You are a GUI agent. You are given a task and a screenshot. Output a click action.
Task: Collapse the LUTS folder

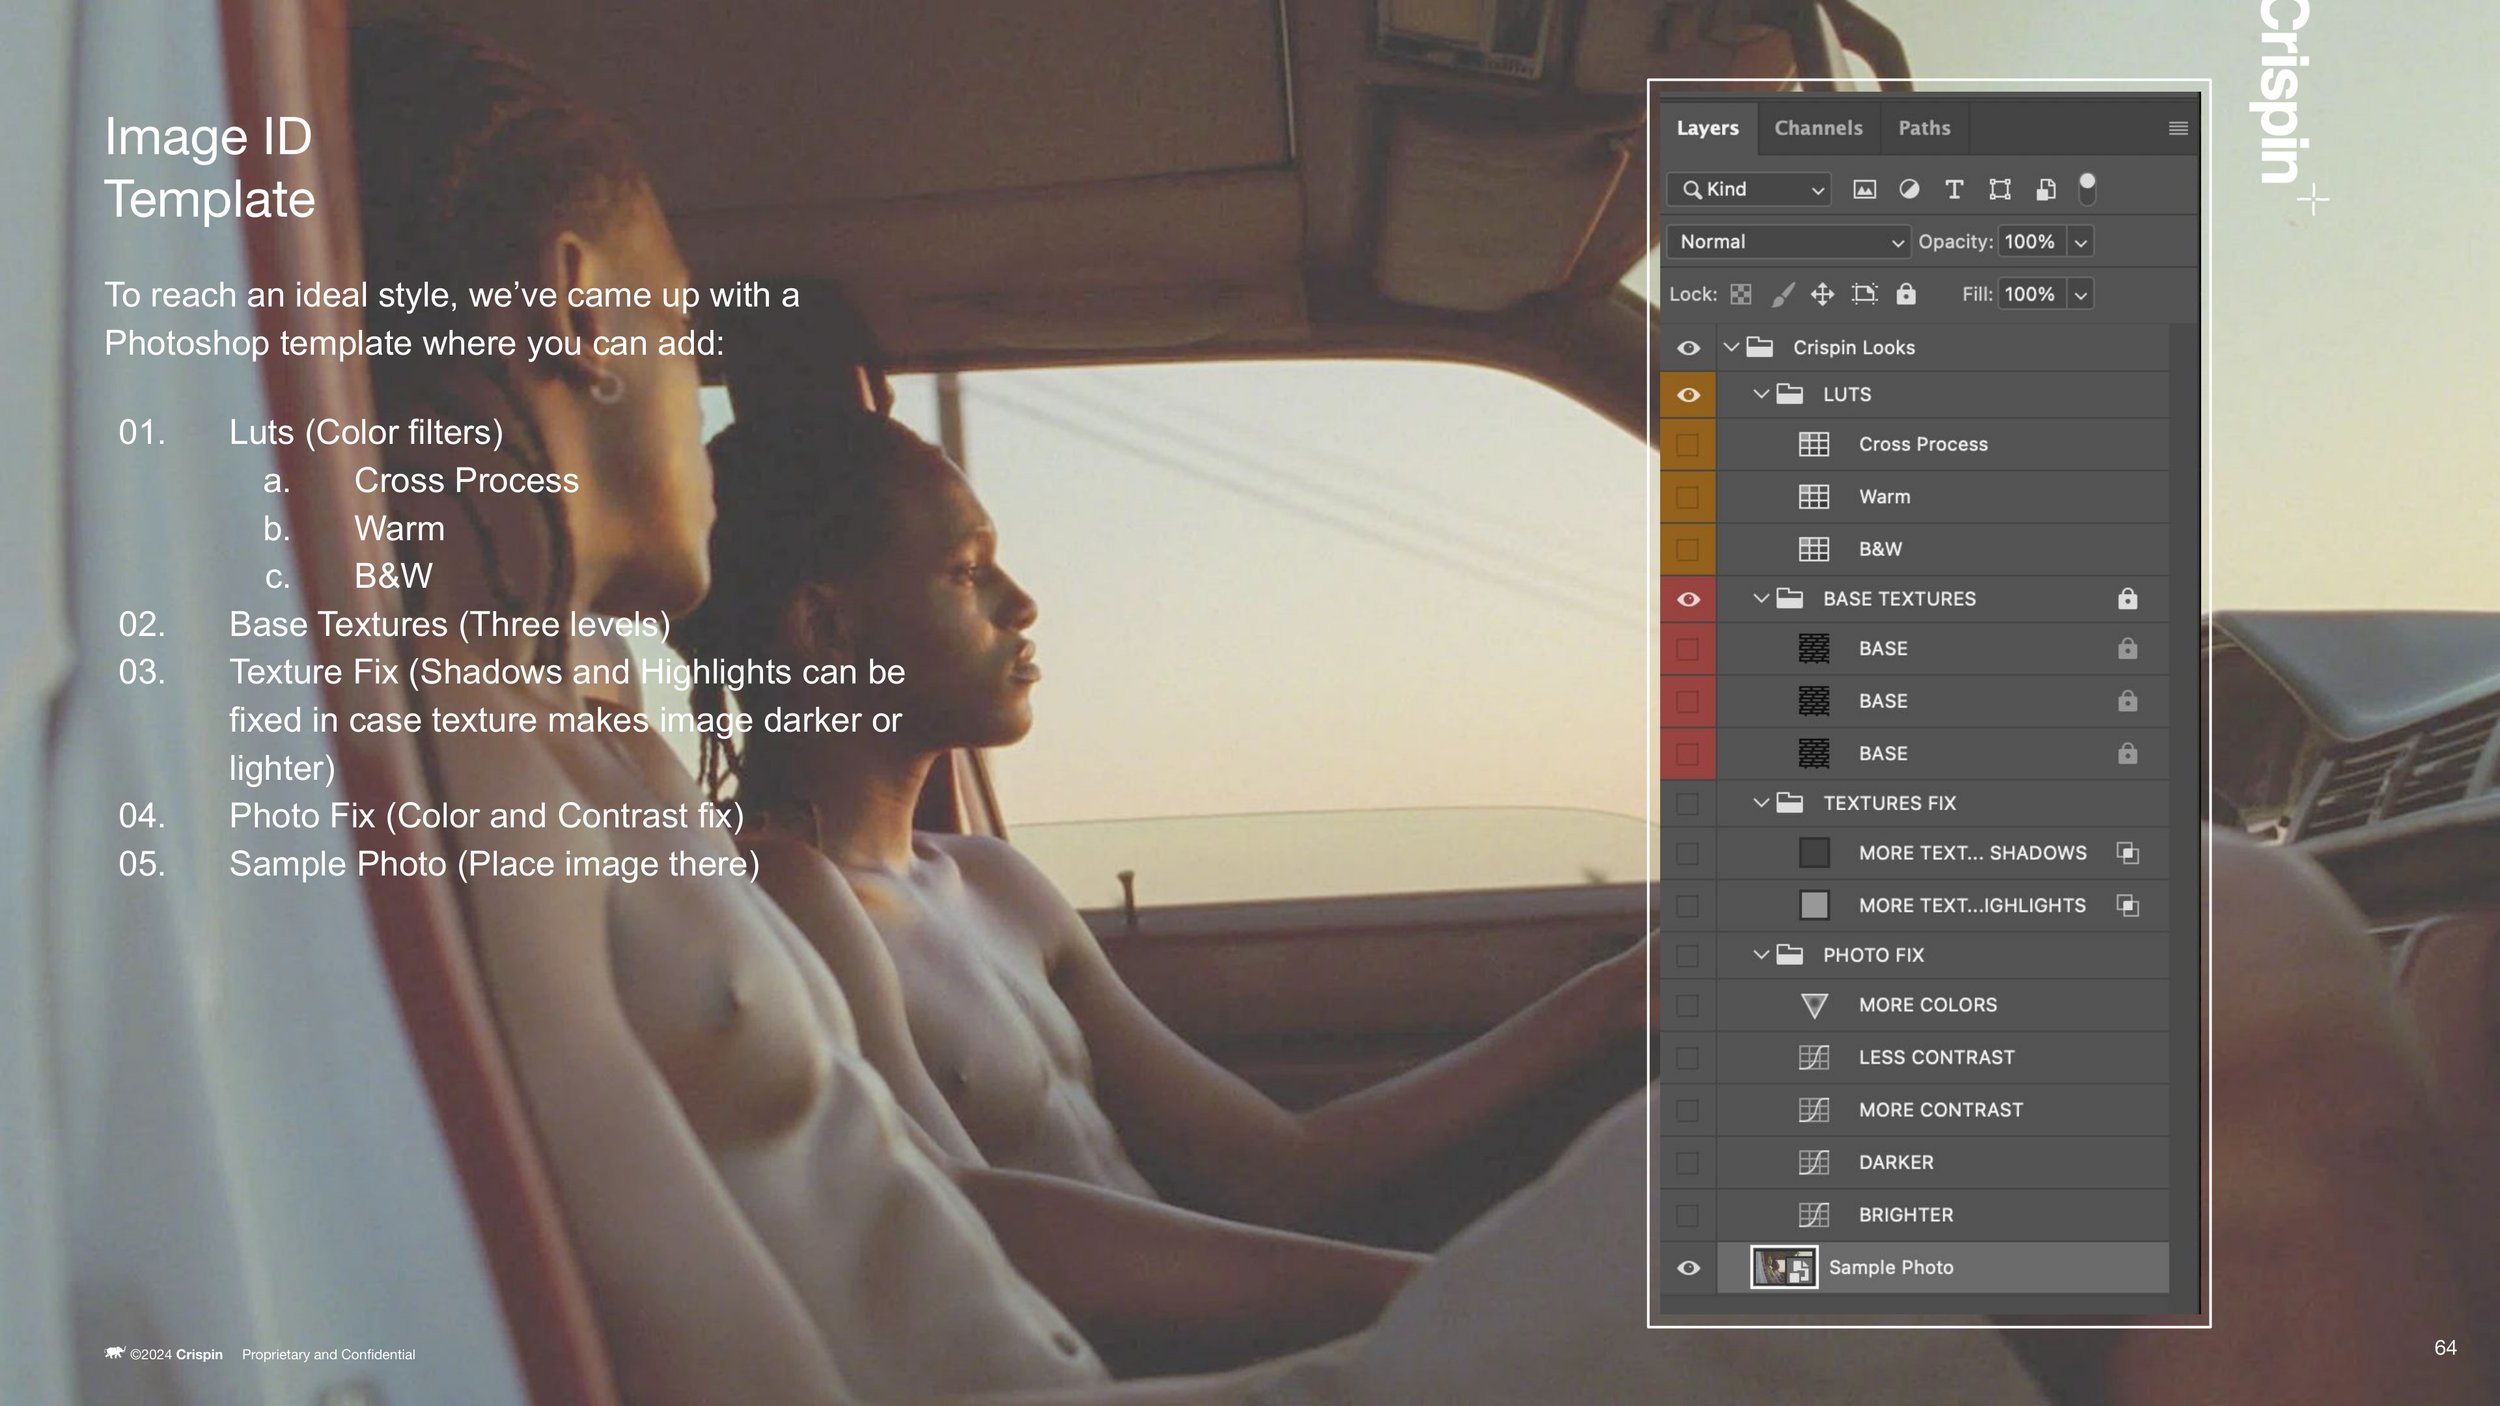click(x=1761, y=394)
